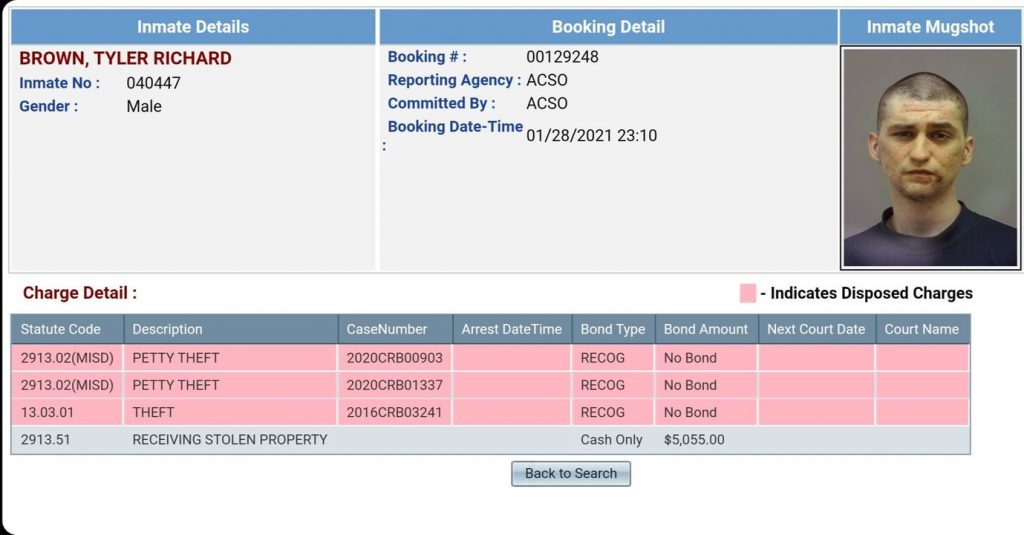Select the 2016CRB03241 theft charge row
Image resolution: width=1024 pixels, height=535 pixels.
490,413
